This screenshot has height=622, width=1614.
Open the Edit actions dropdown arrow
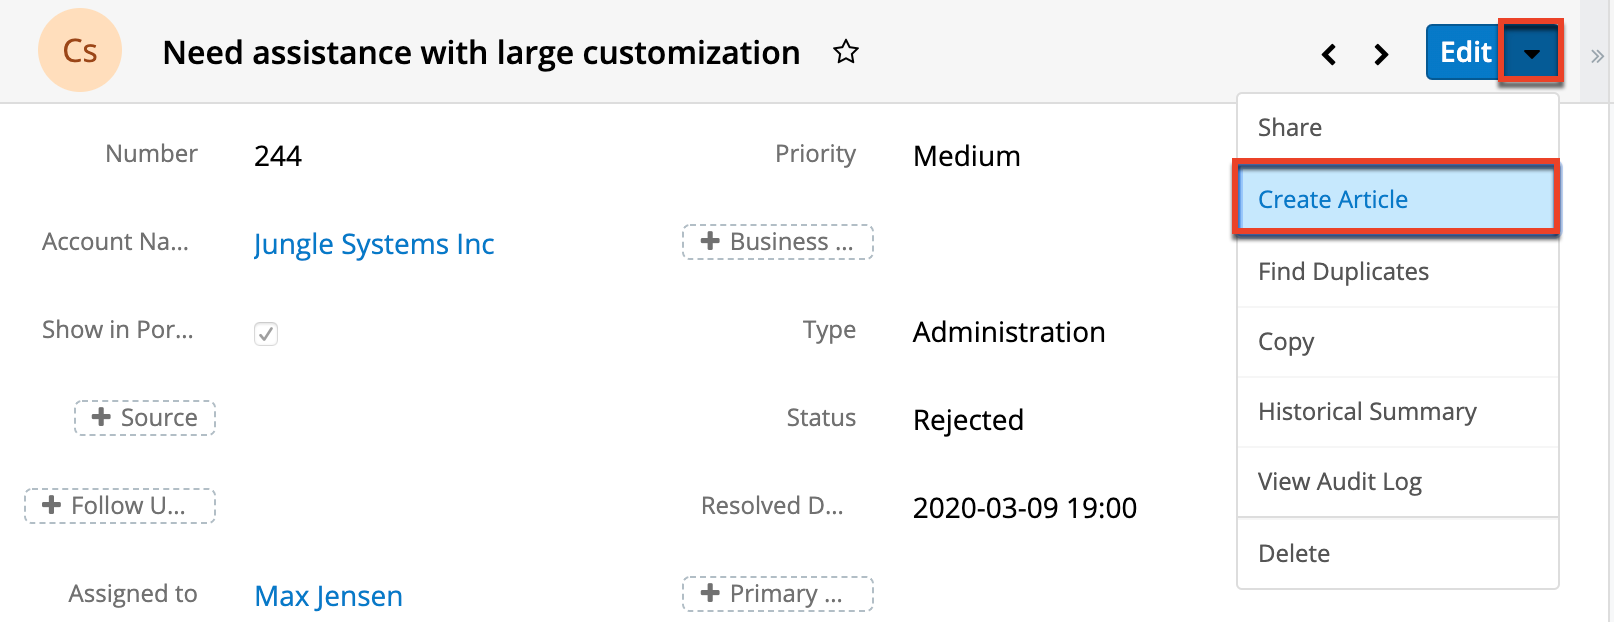coord(1530,53)
